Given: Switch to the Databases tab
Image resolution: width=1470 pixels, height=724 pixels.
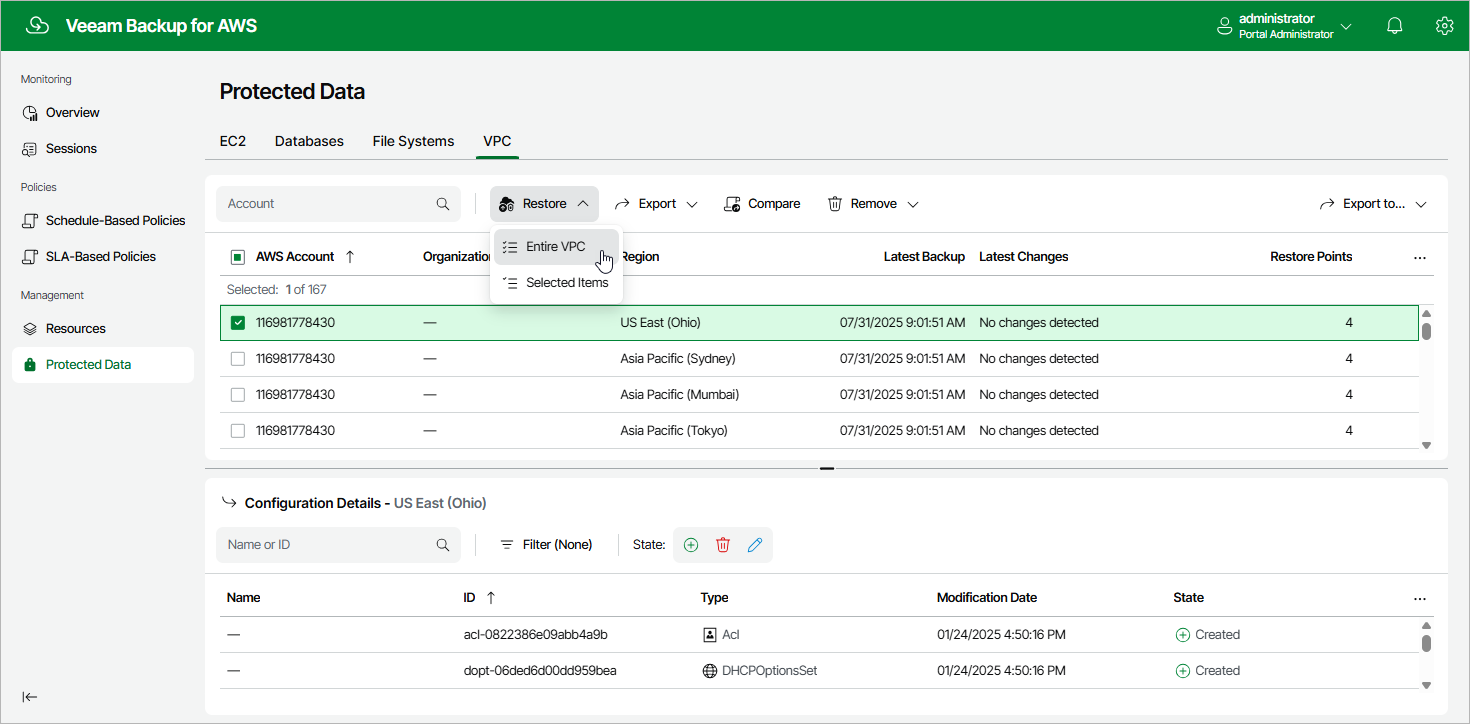Looking at the screenshot, I should pos(309,141).
